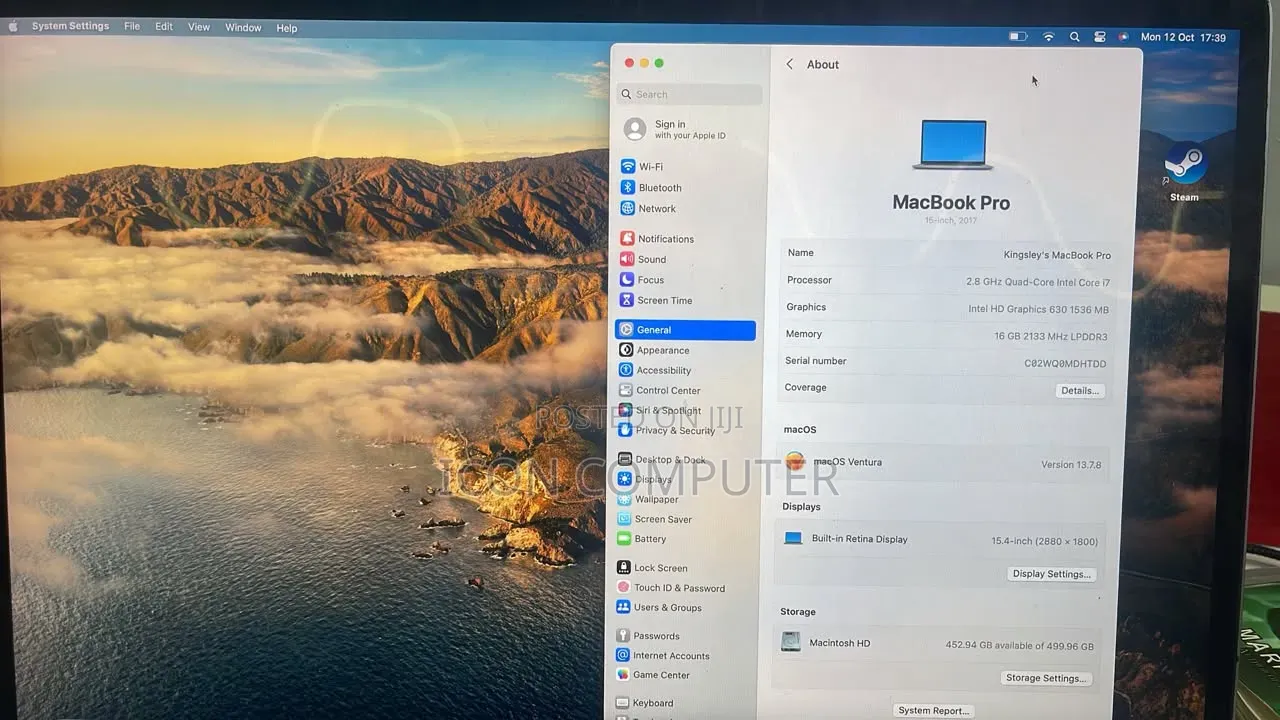
Task: Select Accessibility icon in sidebar
Action: click(626, 370)
